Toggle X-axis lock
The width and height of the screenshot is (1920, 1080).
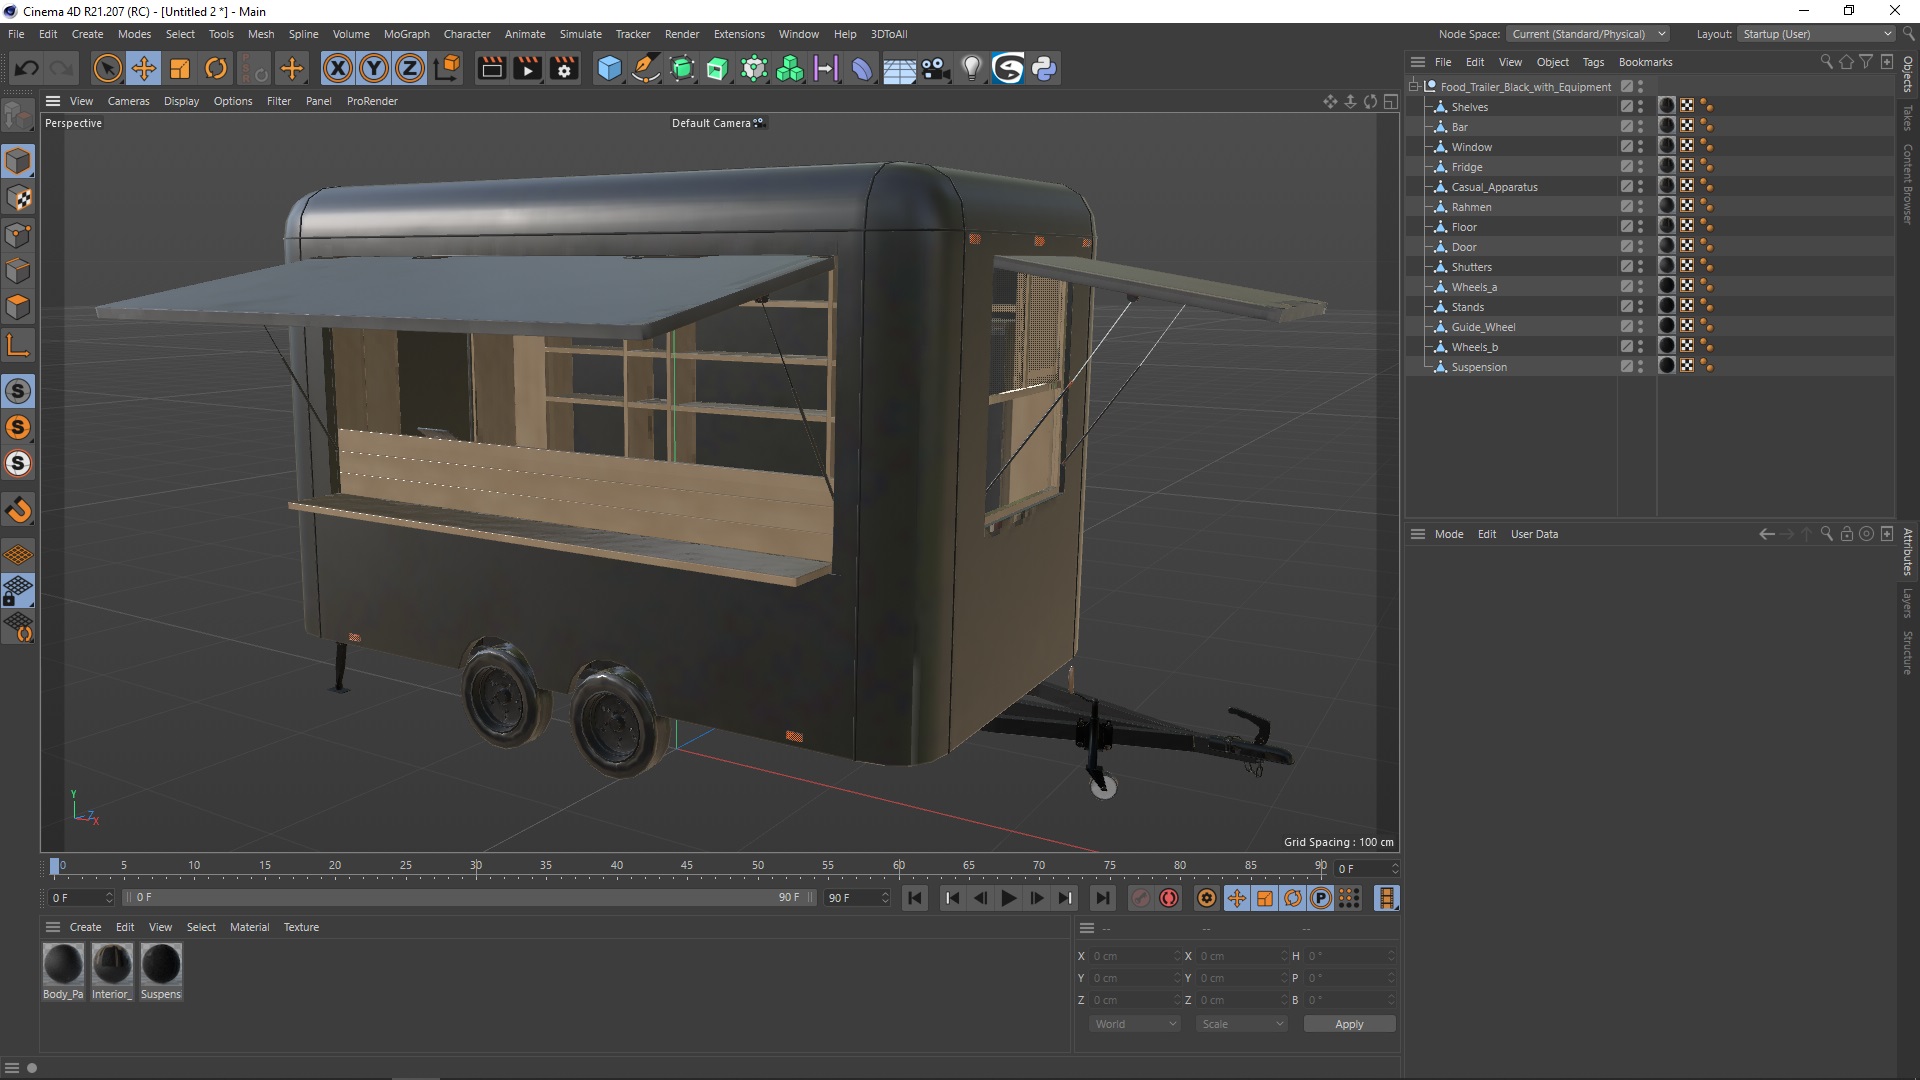point(338,68)
